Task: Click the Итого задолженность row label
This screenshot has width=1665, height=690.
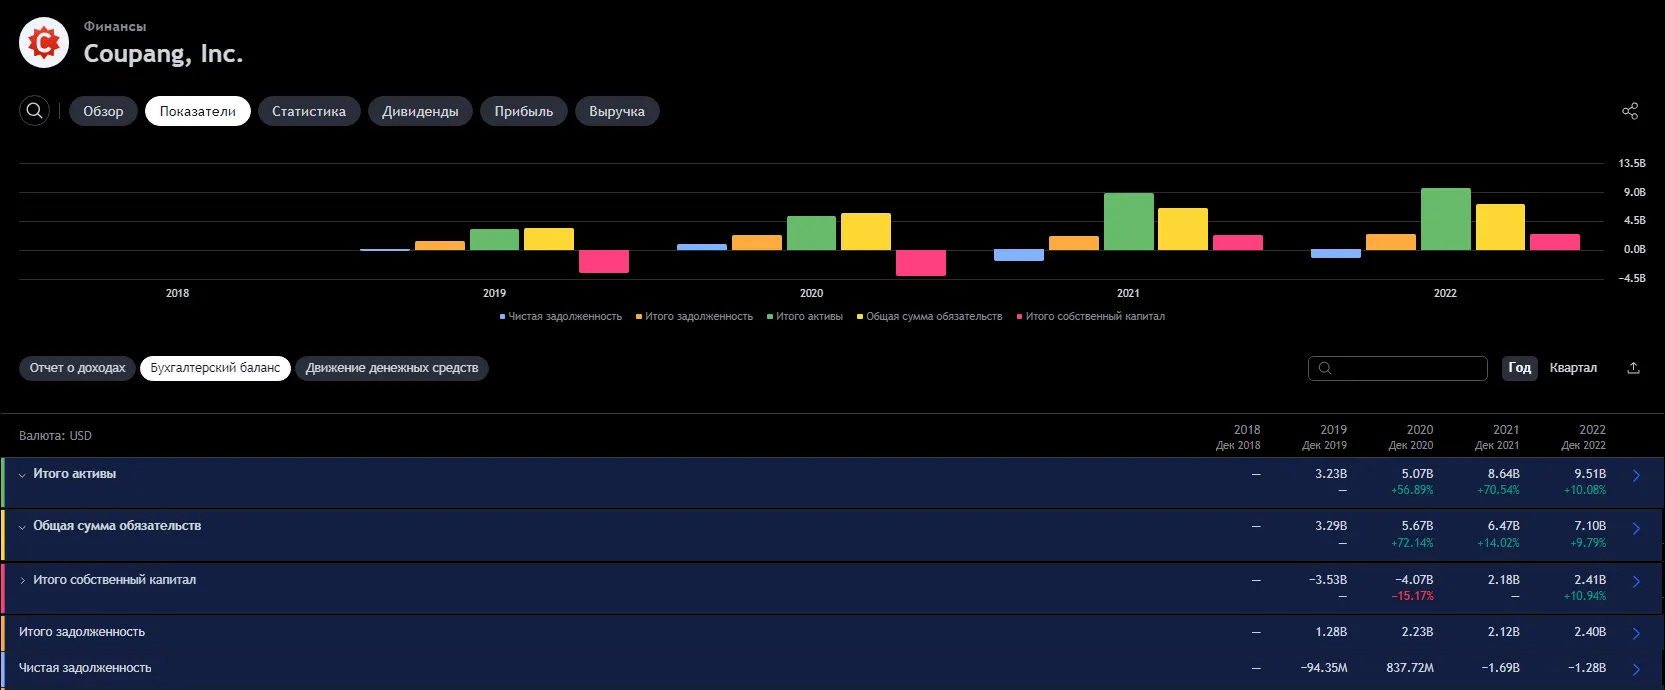Action: coord(82,632)
